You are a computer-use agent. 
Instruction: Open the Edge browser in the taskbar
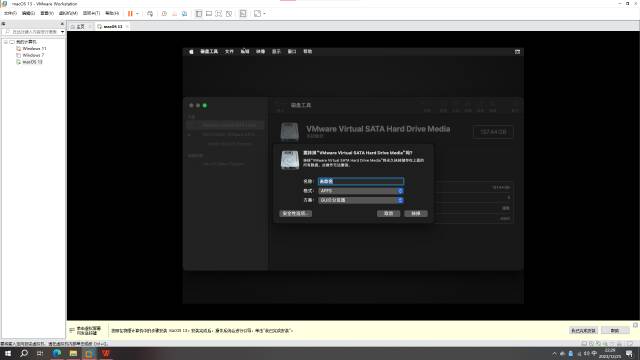(57, 353)
